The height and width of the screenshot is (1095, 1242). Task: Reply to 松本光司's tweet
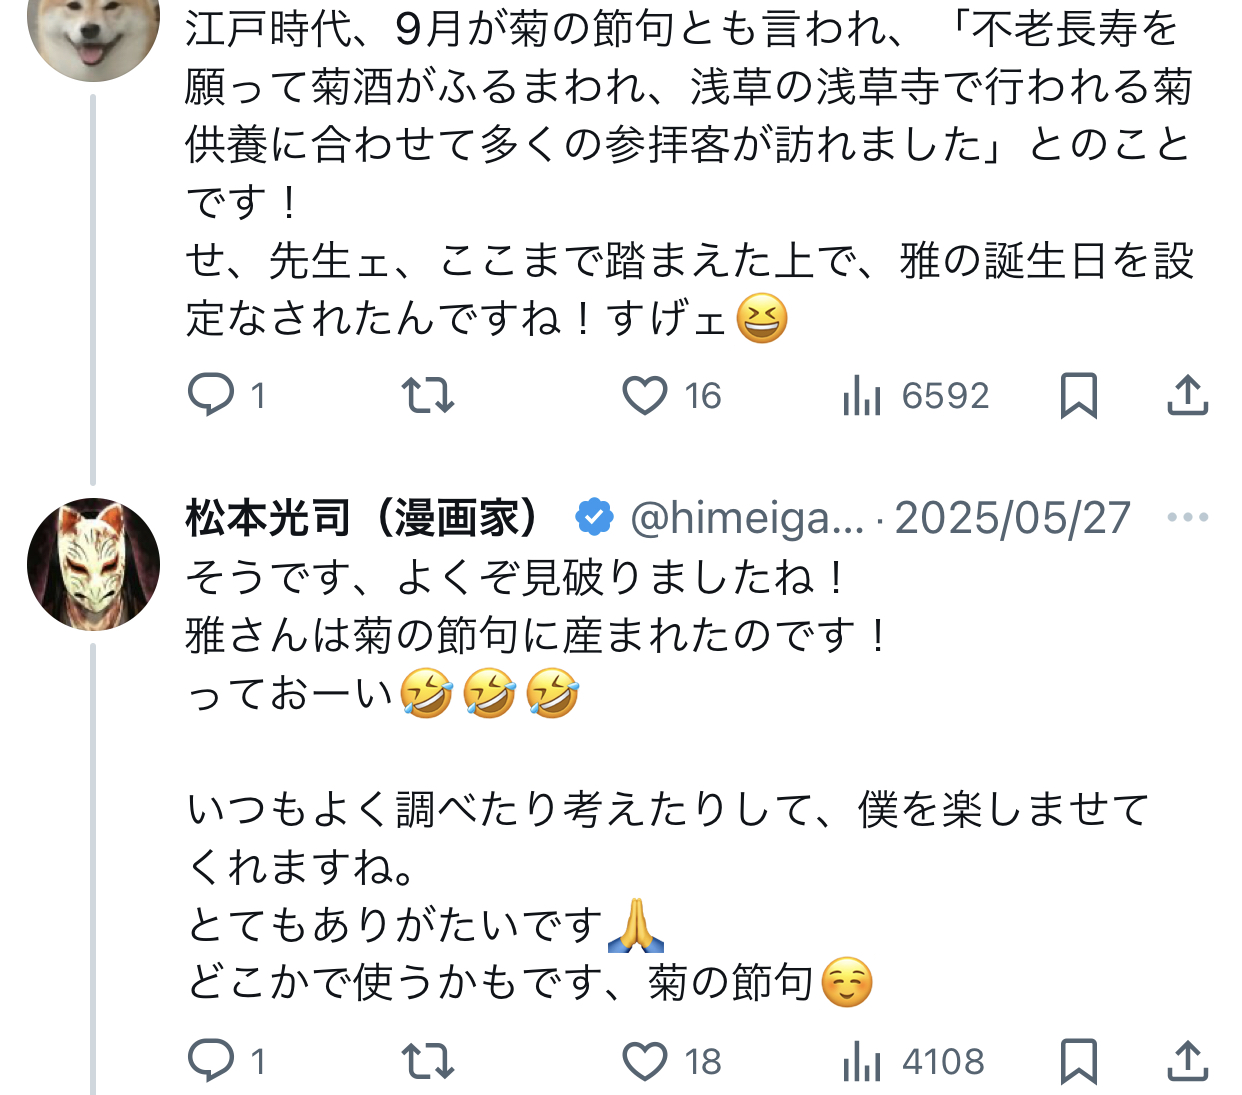[x=212, y=1061]
